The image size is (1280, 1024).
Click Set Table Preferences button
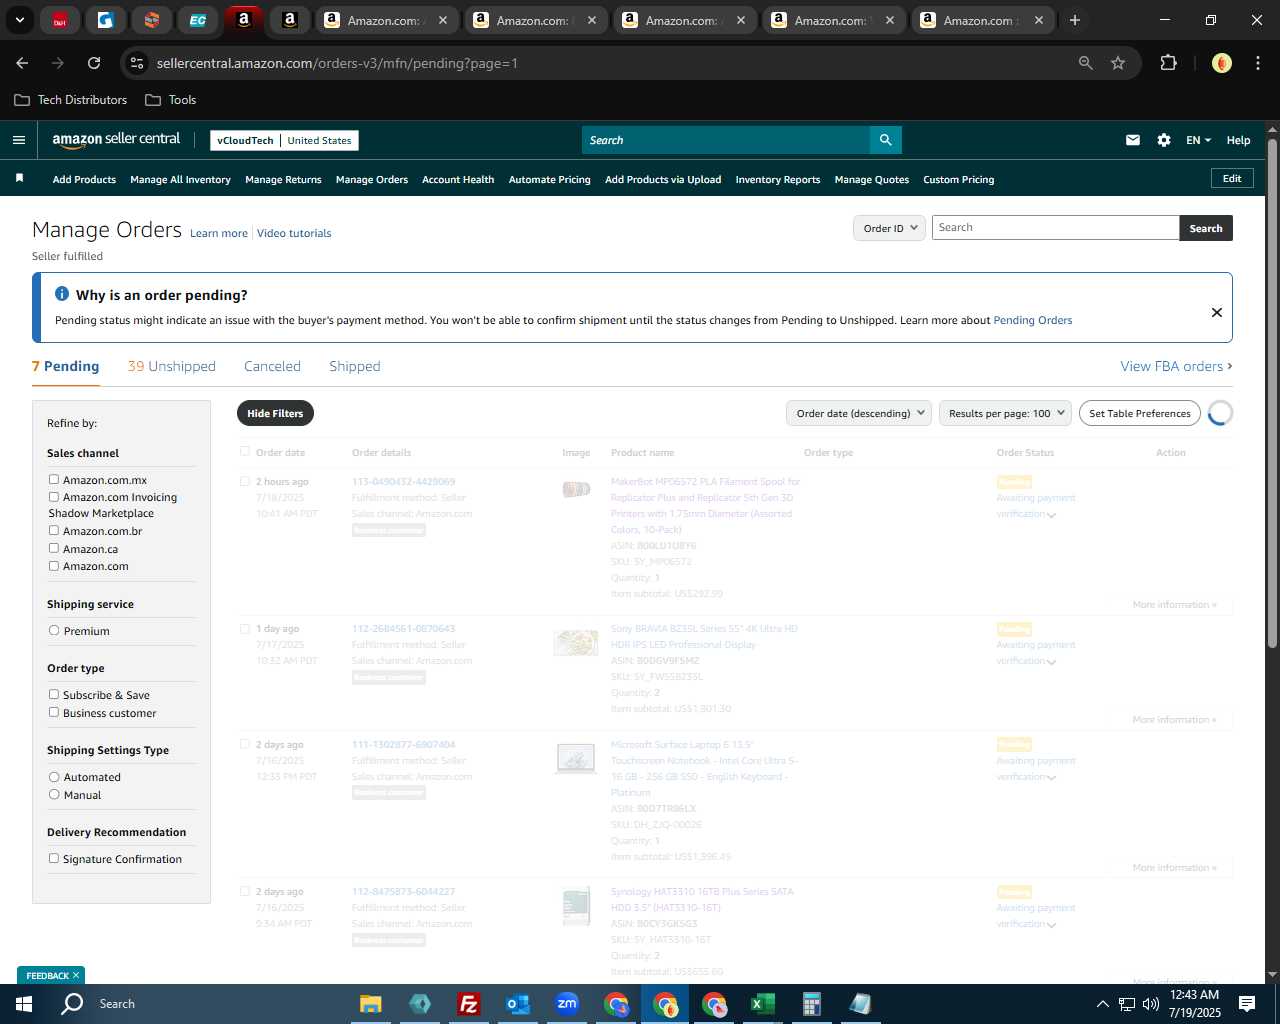1140,413
